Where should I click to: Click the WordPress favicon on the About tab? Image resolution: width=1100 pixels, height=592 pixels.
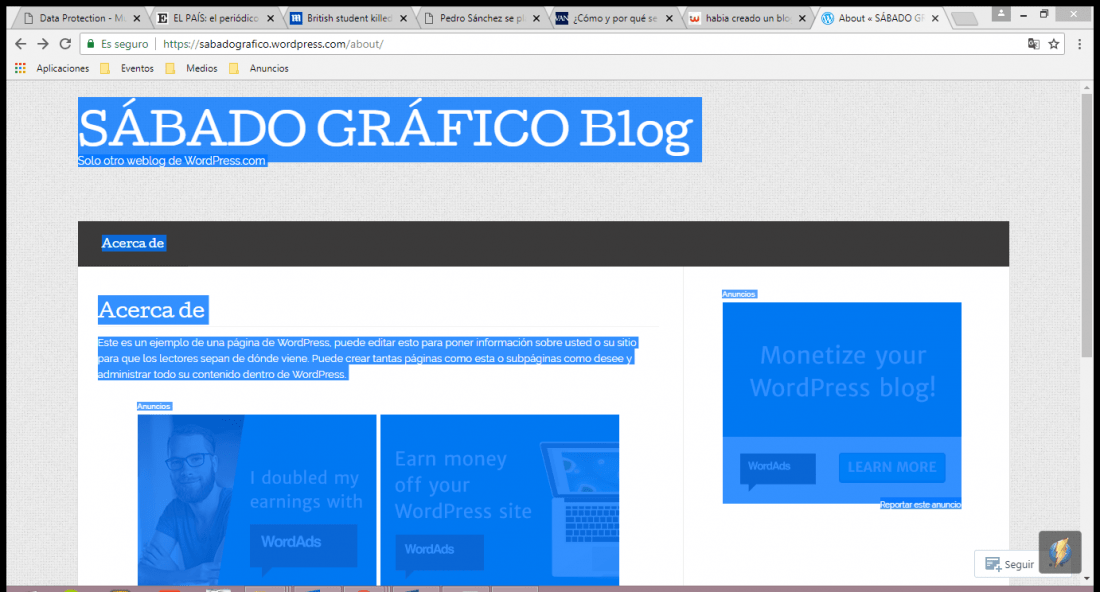click(x=828, y=18)
